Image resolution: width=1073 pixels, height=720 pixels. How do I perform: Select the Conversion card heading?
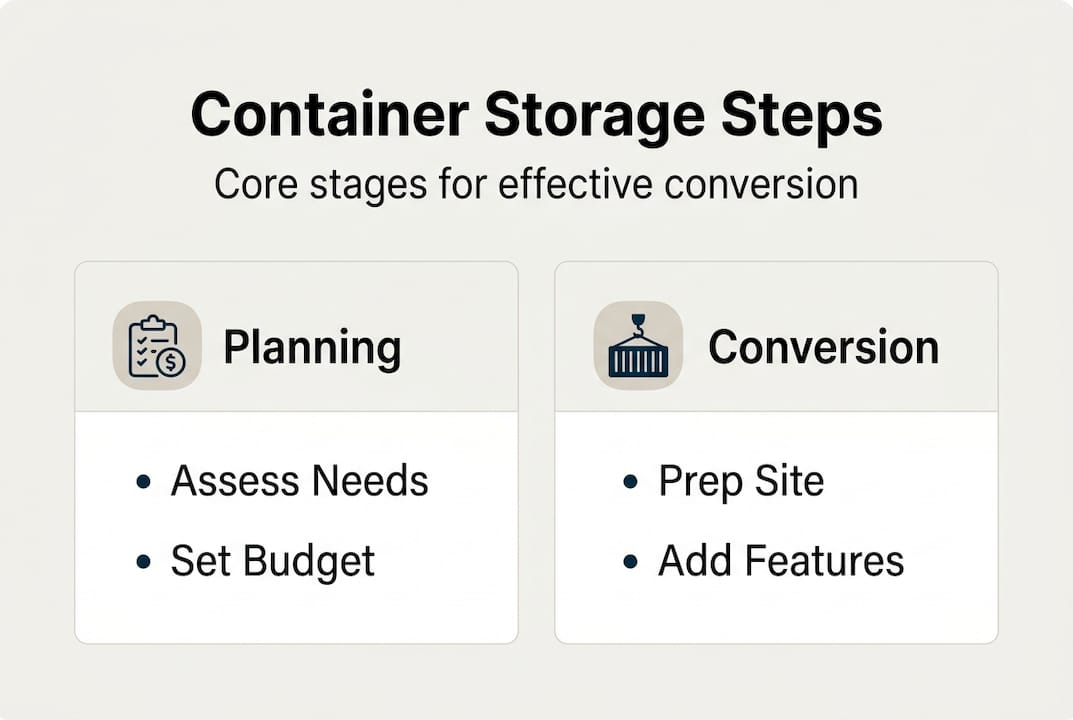click(x=823, y=348)
